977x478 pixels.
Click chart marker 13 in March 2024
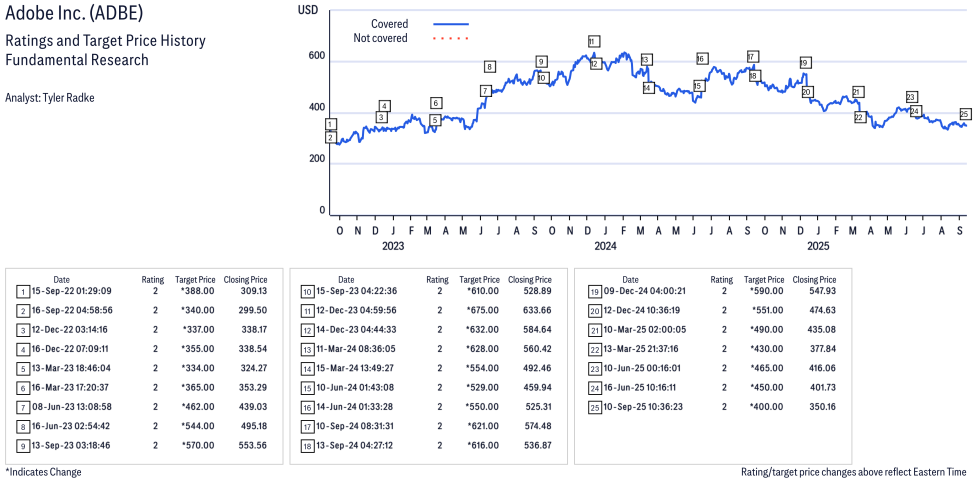tap(646, 60)
